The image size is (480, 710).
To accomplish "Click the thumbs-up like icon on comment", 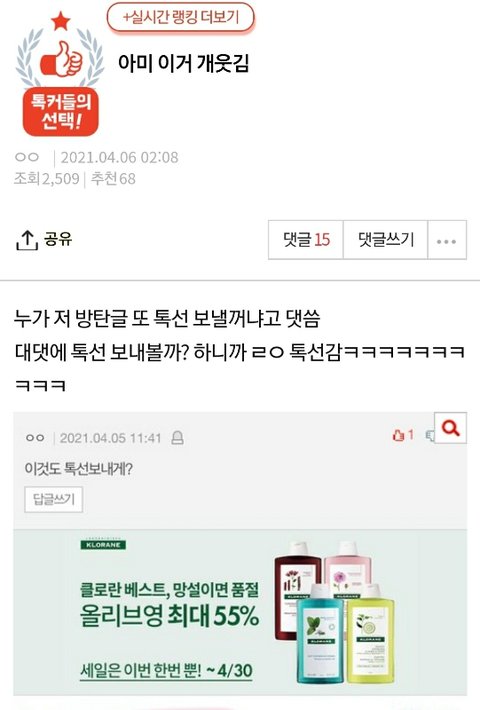I will (398, 436).
